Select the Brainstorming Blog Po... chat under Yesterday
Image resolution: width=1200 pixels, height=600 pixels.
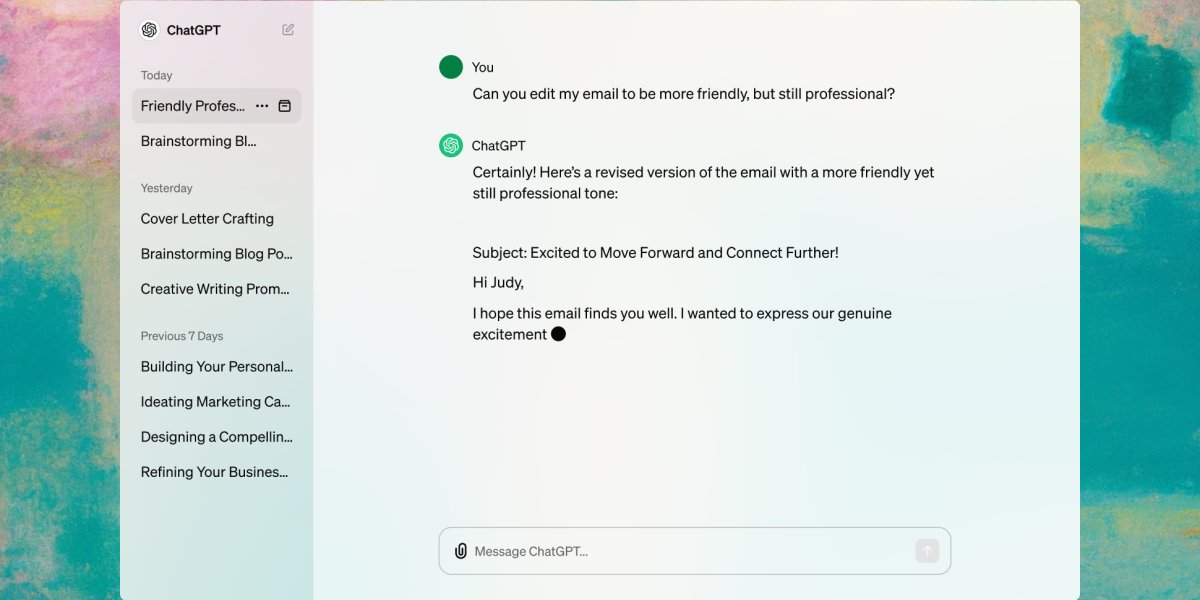[217, 254]
